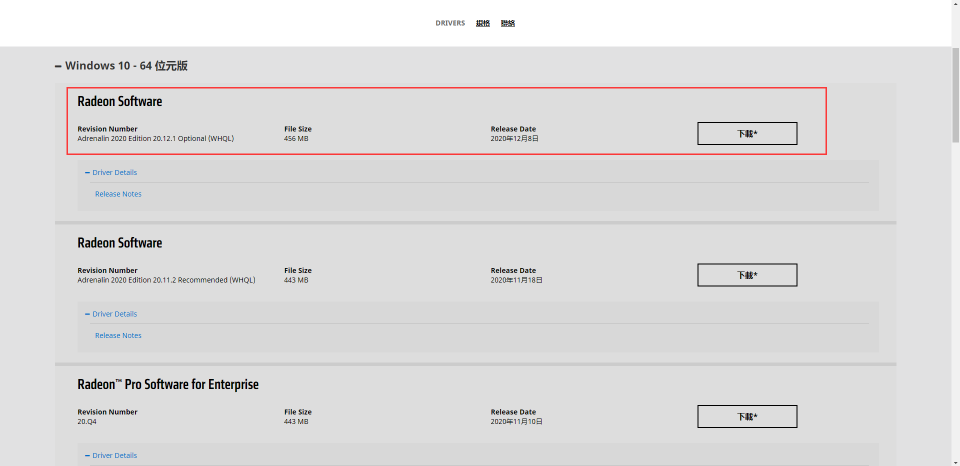The height and width of the screenshot is (466, 960).
Task: Select the text 'Adrenalin 2020 Edition 20.11.2 Recommended (WHQL)'
Action: coord(166,280)
